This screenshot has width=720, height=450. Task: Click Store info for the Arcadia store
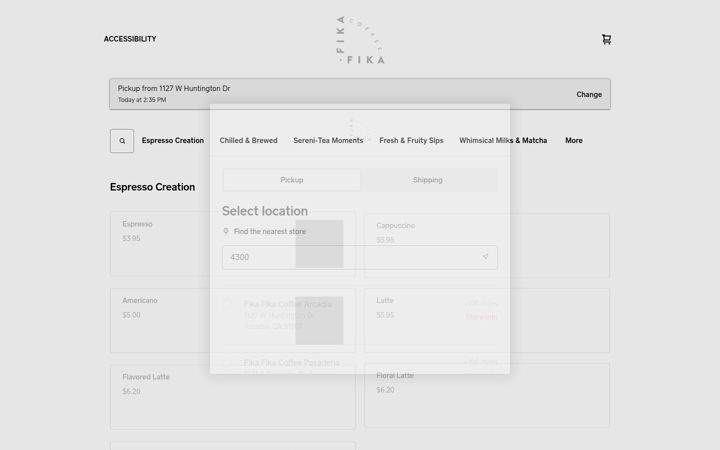click(481, 317)
